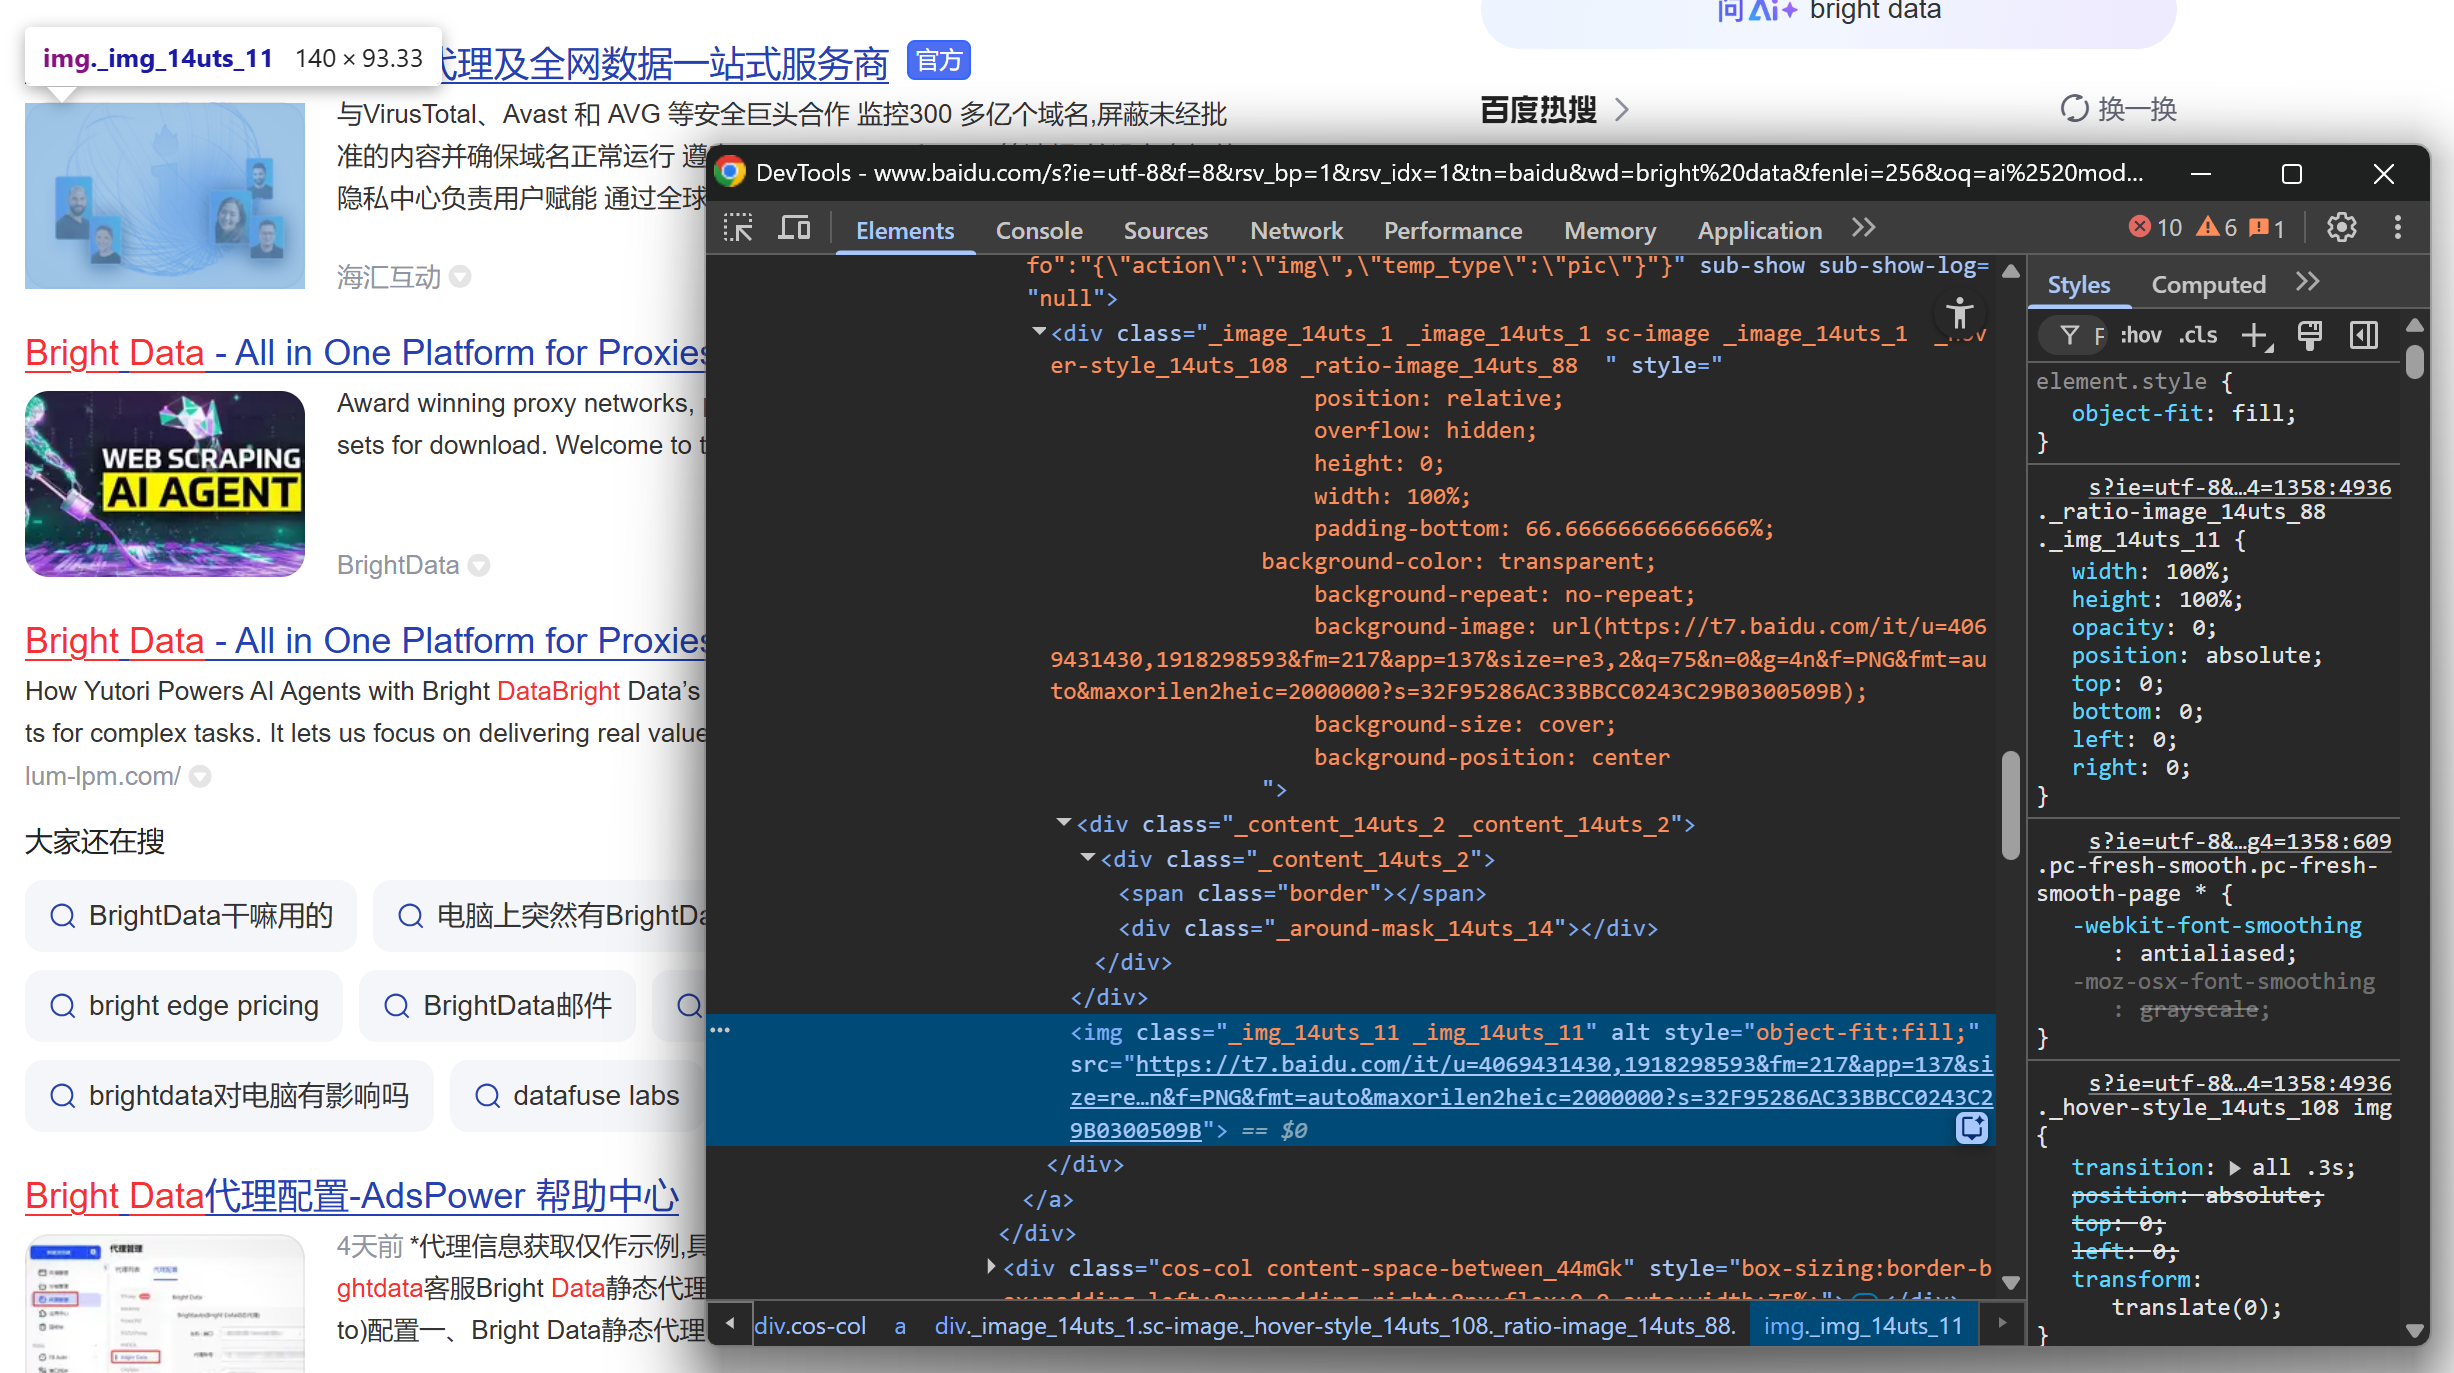Open the hidden panels chevron after Application
This screenshot has height=1373, width=2454.
coord(1862,227)
